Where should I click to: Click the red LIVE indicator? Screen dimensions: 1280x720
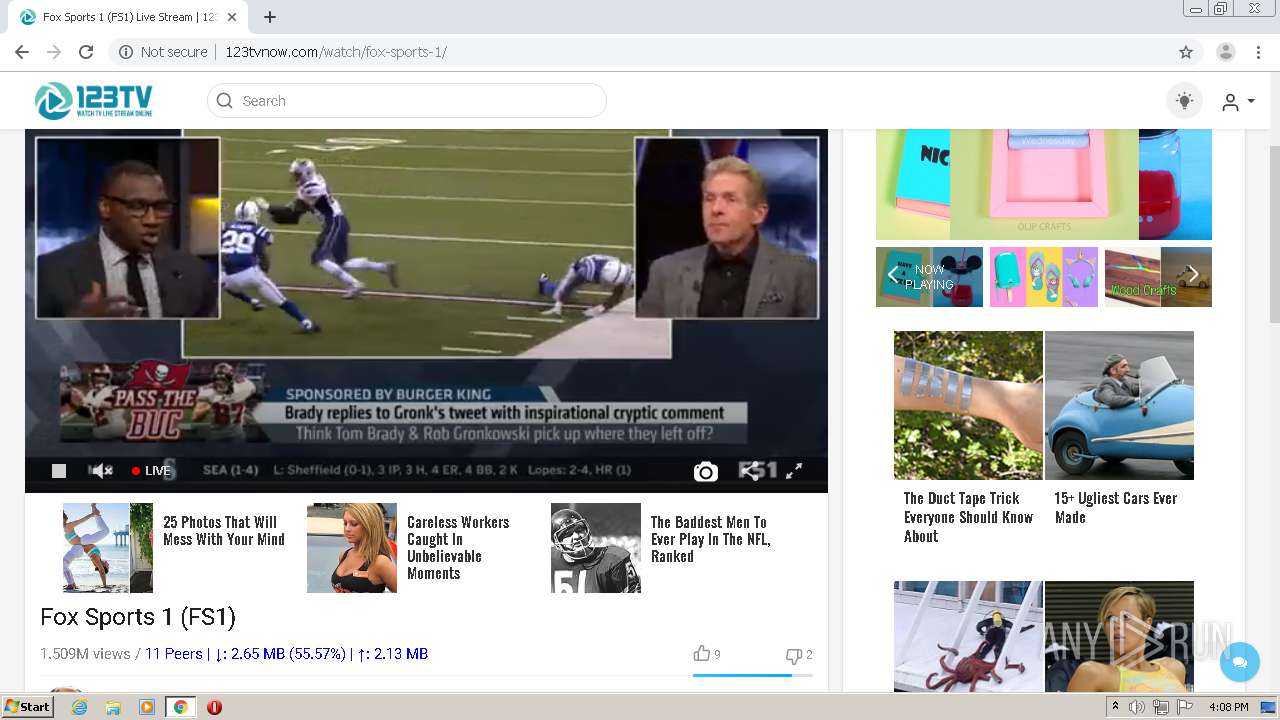click(151, 471)
